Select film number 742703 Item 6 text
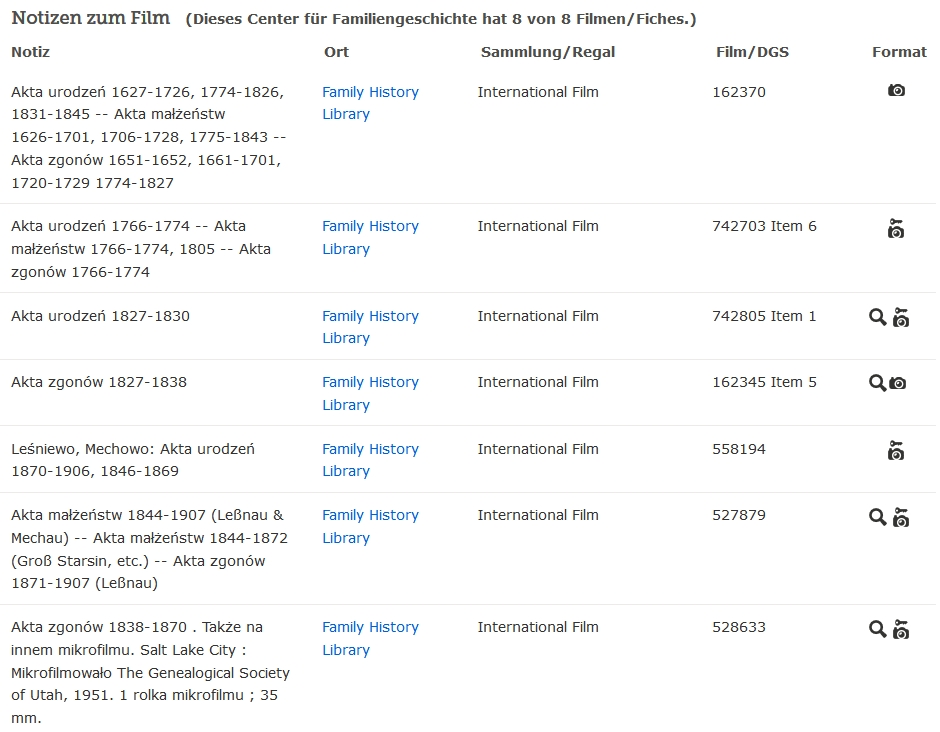The height and width of the screenshot is (732, 940). [764, 226]
